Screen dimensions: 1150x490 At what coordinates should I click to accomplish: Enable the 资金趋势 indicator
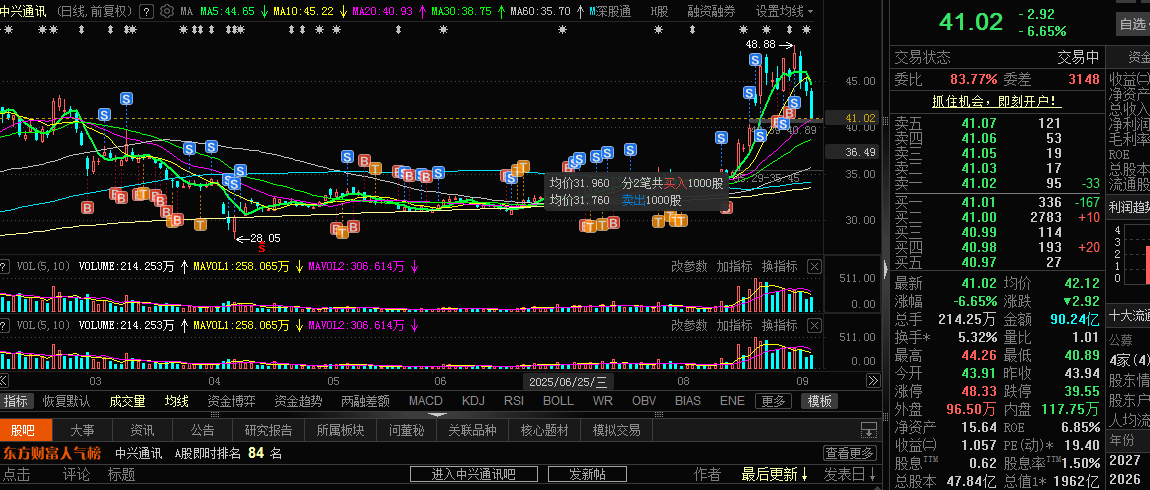tap(298, 401)
